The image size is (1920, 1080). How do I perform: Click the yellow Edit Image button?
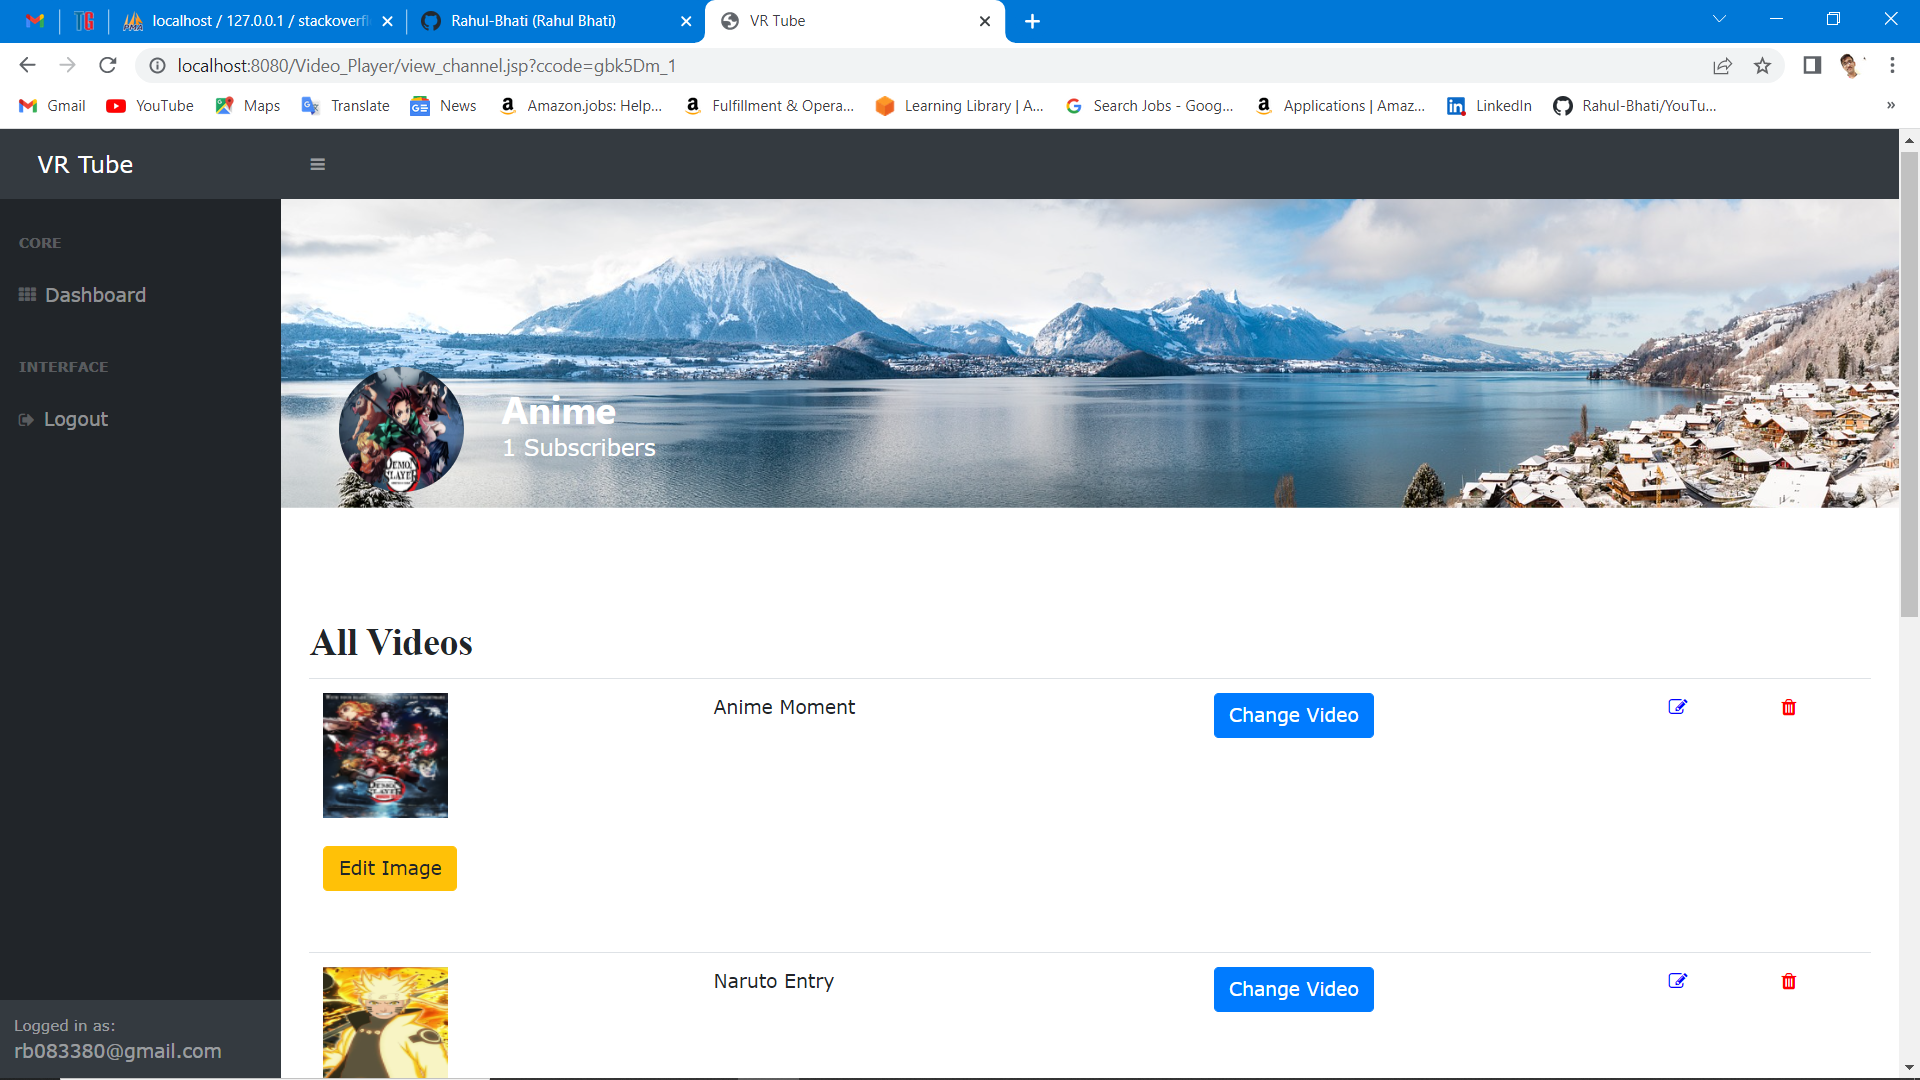[x=389, y=868]
